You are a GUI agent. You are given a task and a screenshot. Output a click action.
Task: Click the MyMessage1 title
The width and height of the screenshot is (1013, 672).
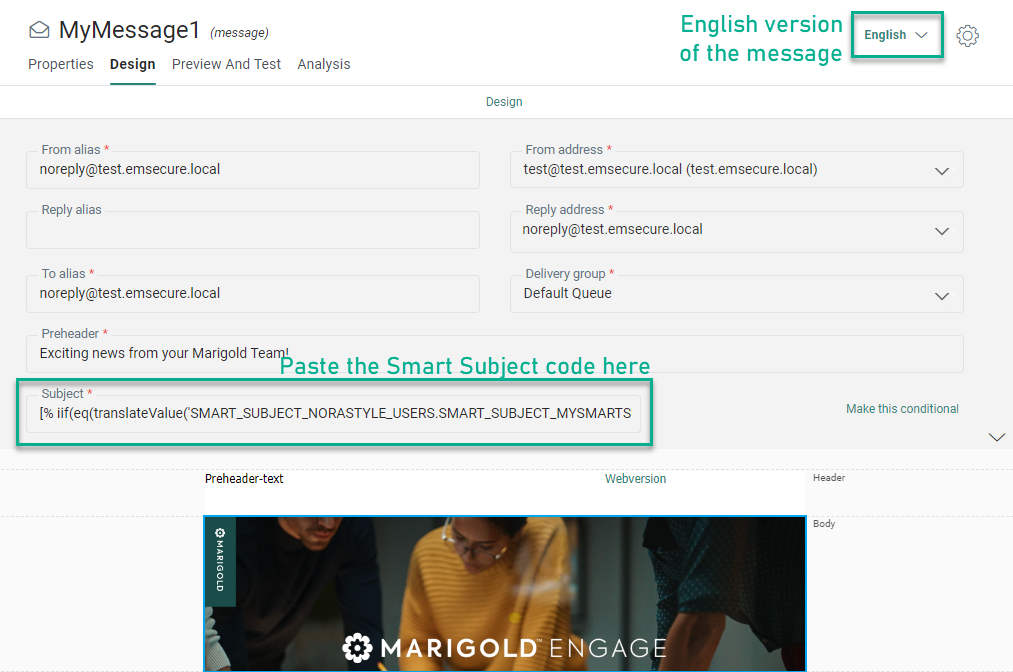[129, 30]
